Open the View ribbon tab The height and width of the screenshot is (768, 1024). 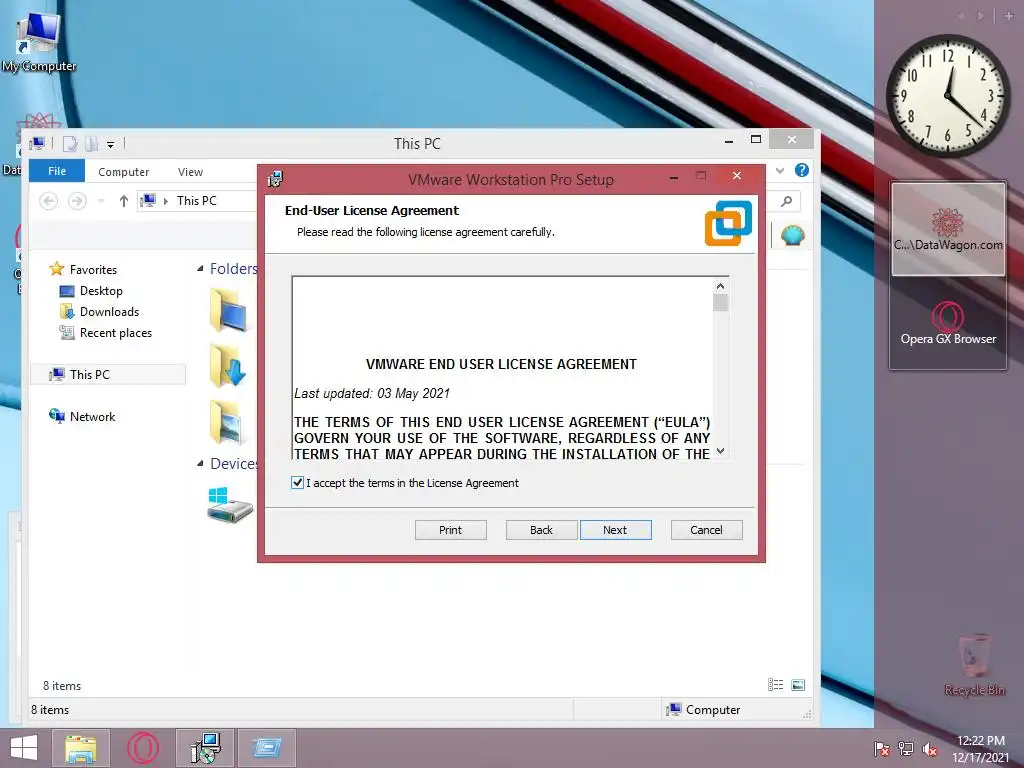click(190, 172)
